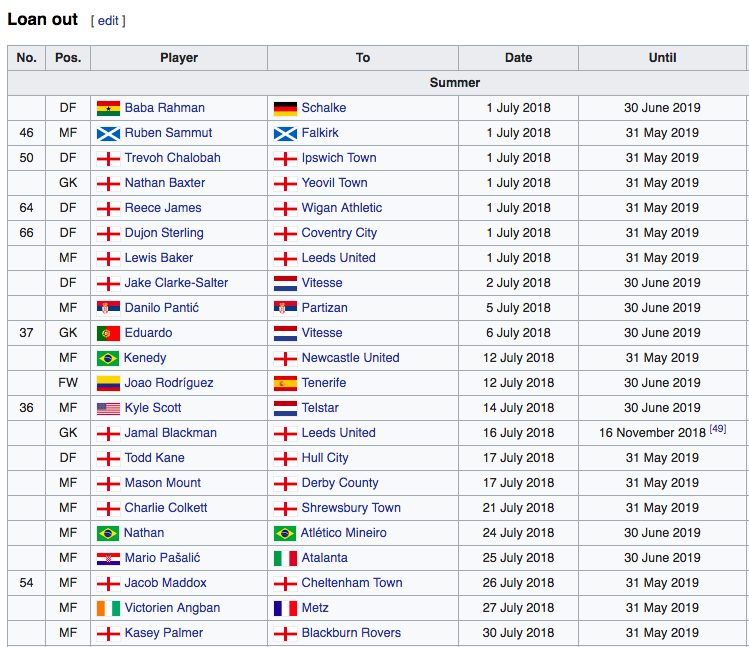Follow the Derby County club link
Screen dimensions: 749x647
coord(340,483)
